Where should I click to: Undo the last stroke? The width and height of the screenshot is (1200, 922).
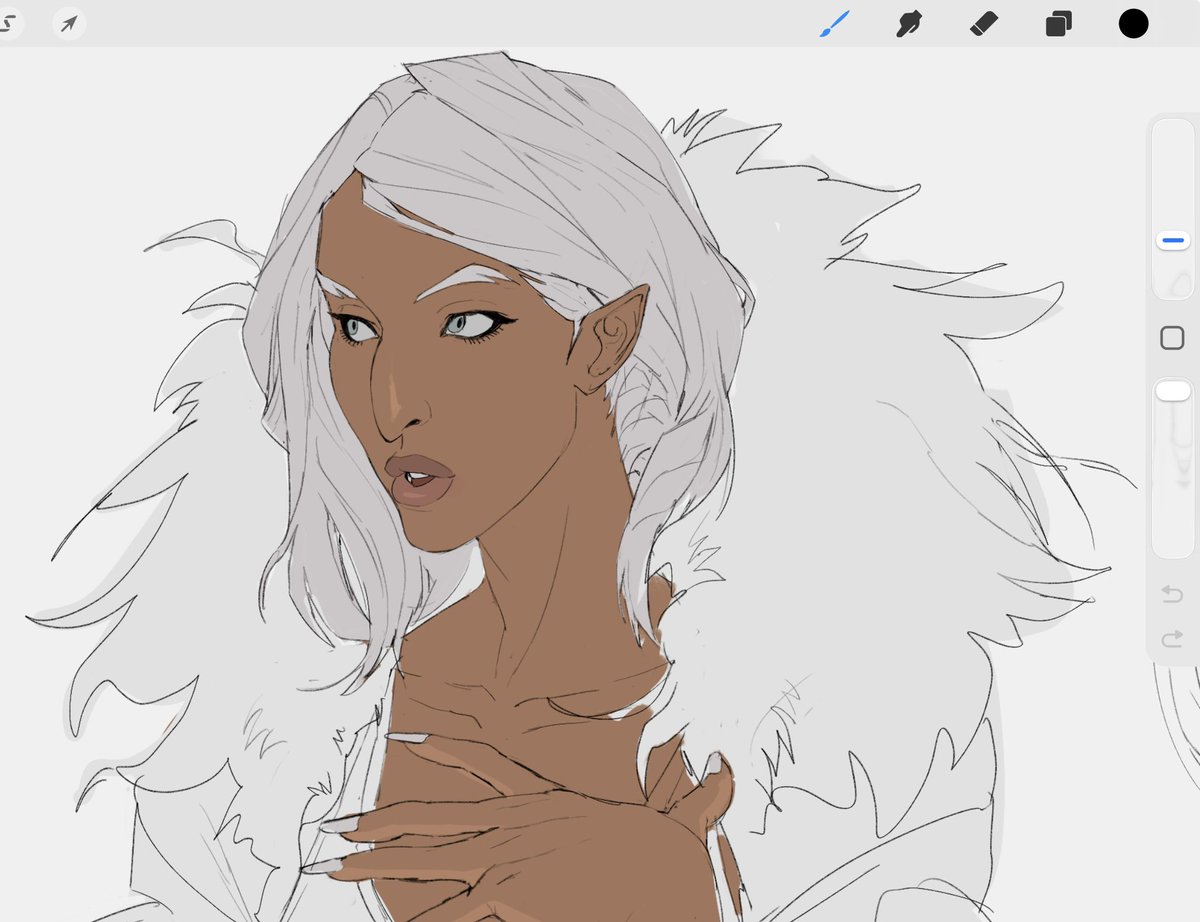[x=1172, y=595]
